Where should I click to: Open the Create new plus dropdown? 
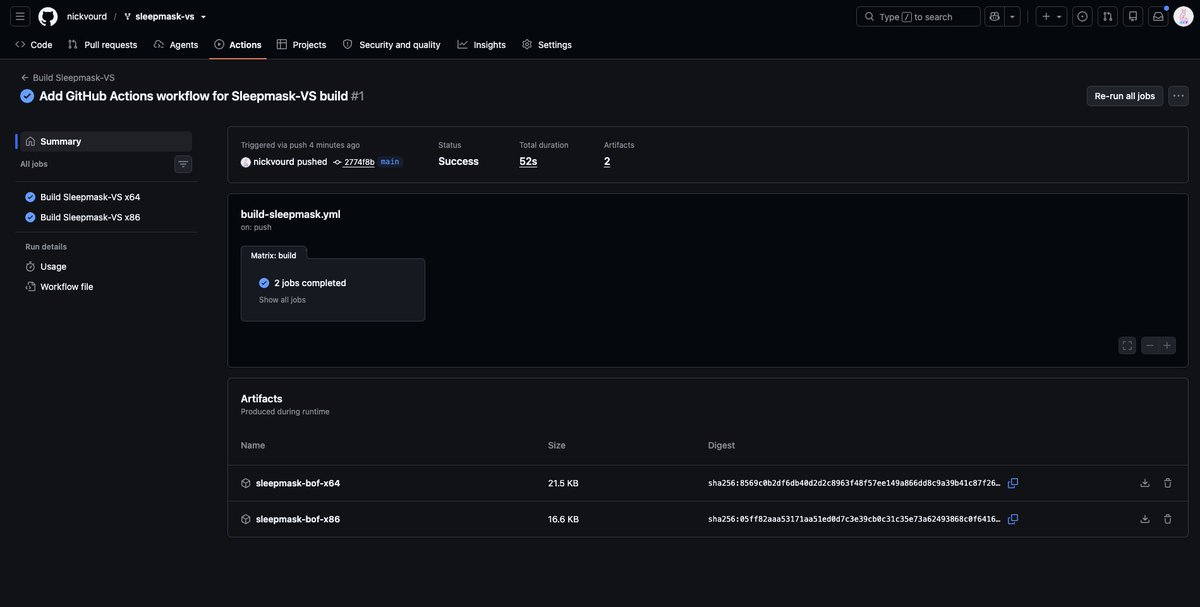pyautogui.click(x=1051, y=16)
